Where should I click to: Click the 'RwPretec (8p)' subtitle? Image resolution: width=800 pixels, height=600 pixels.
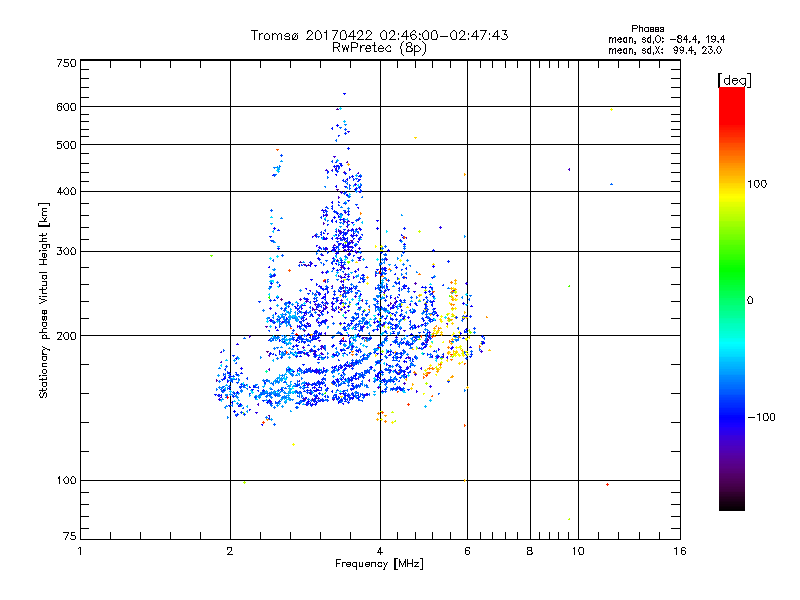(x=379, y=48)
